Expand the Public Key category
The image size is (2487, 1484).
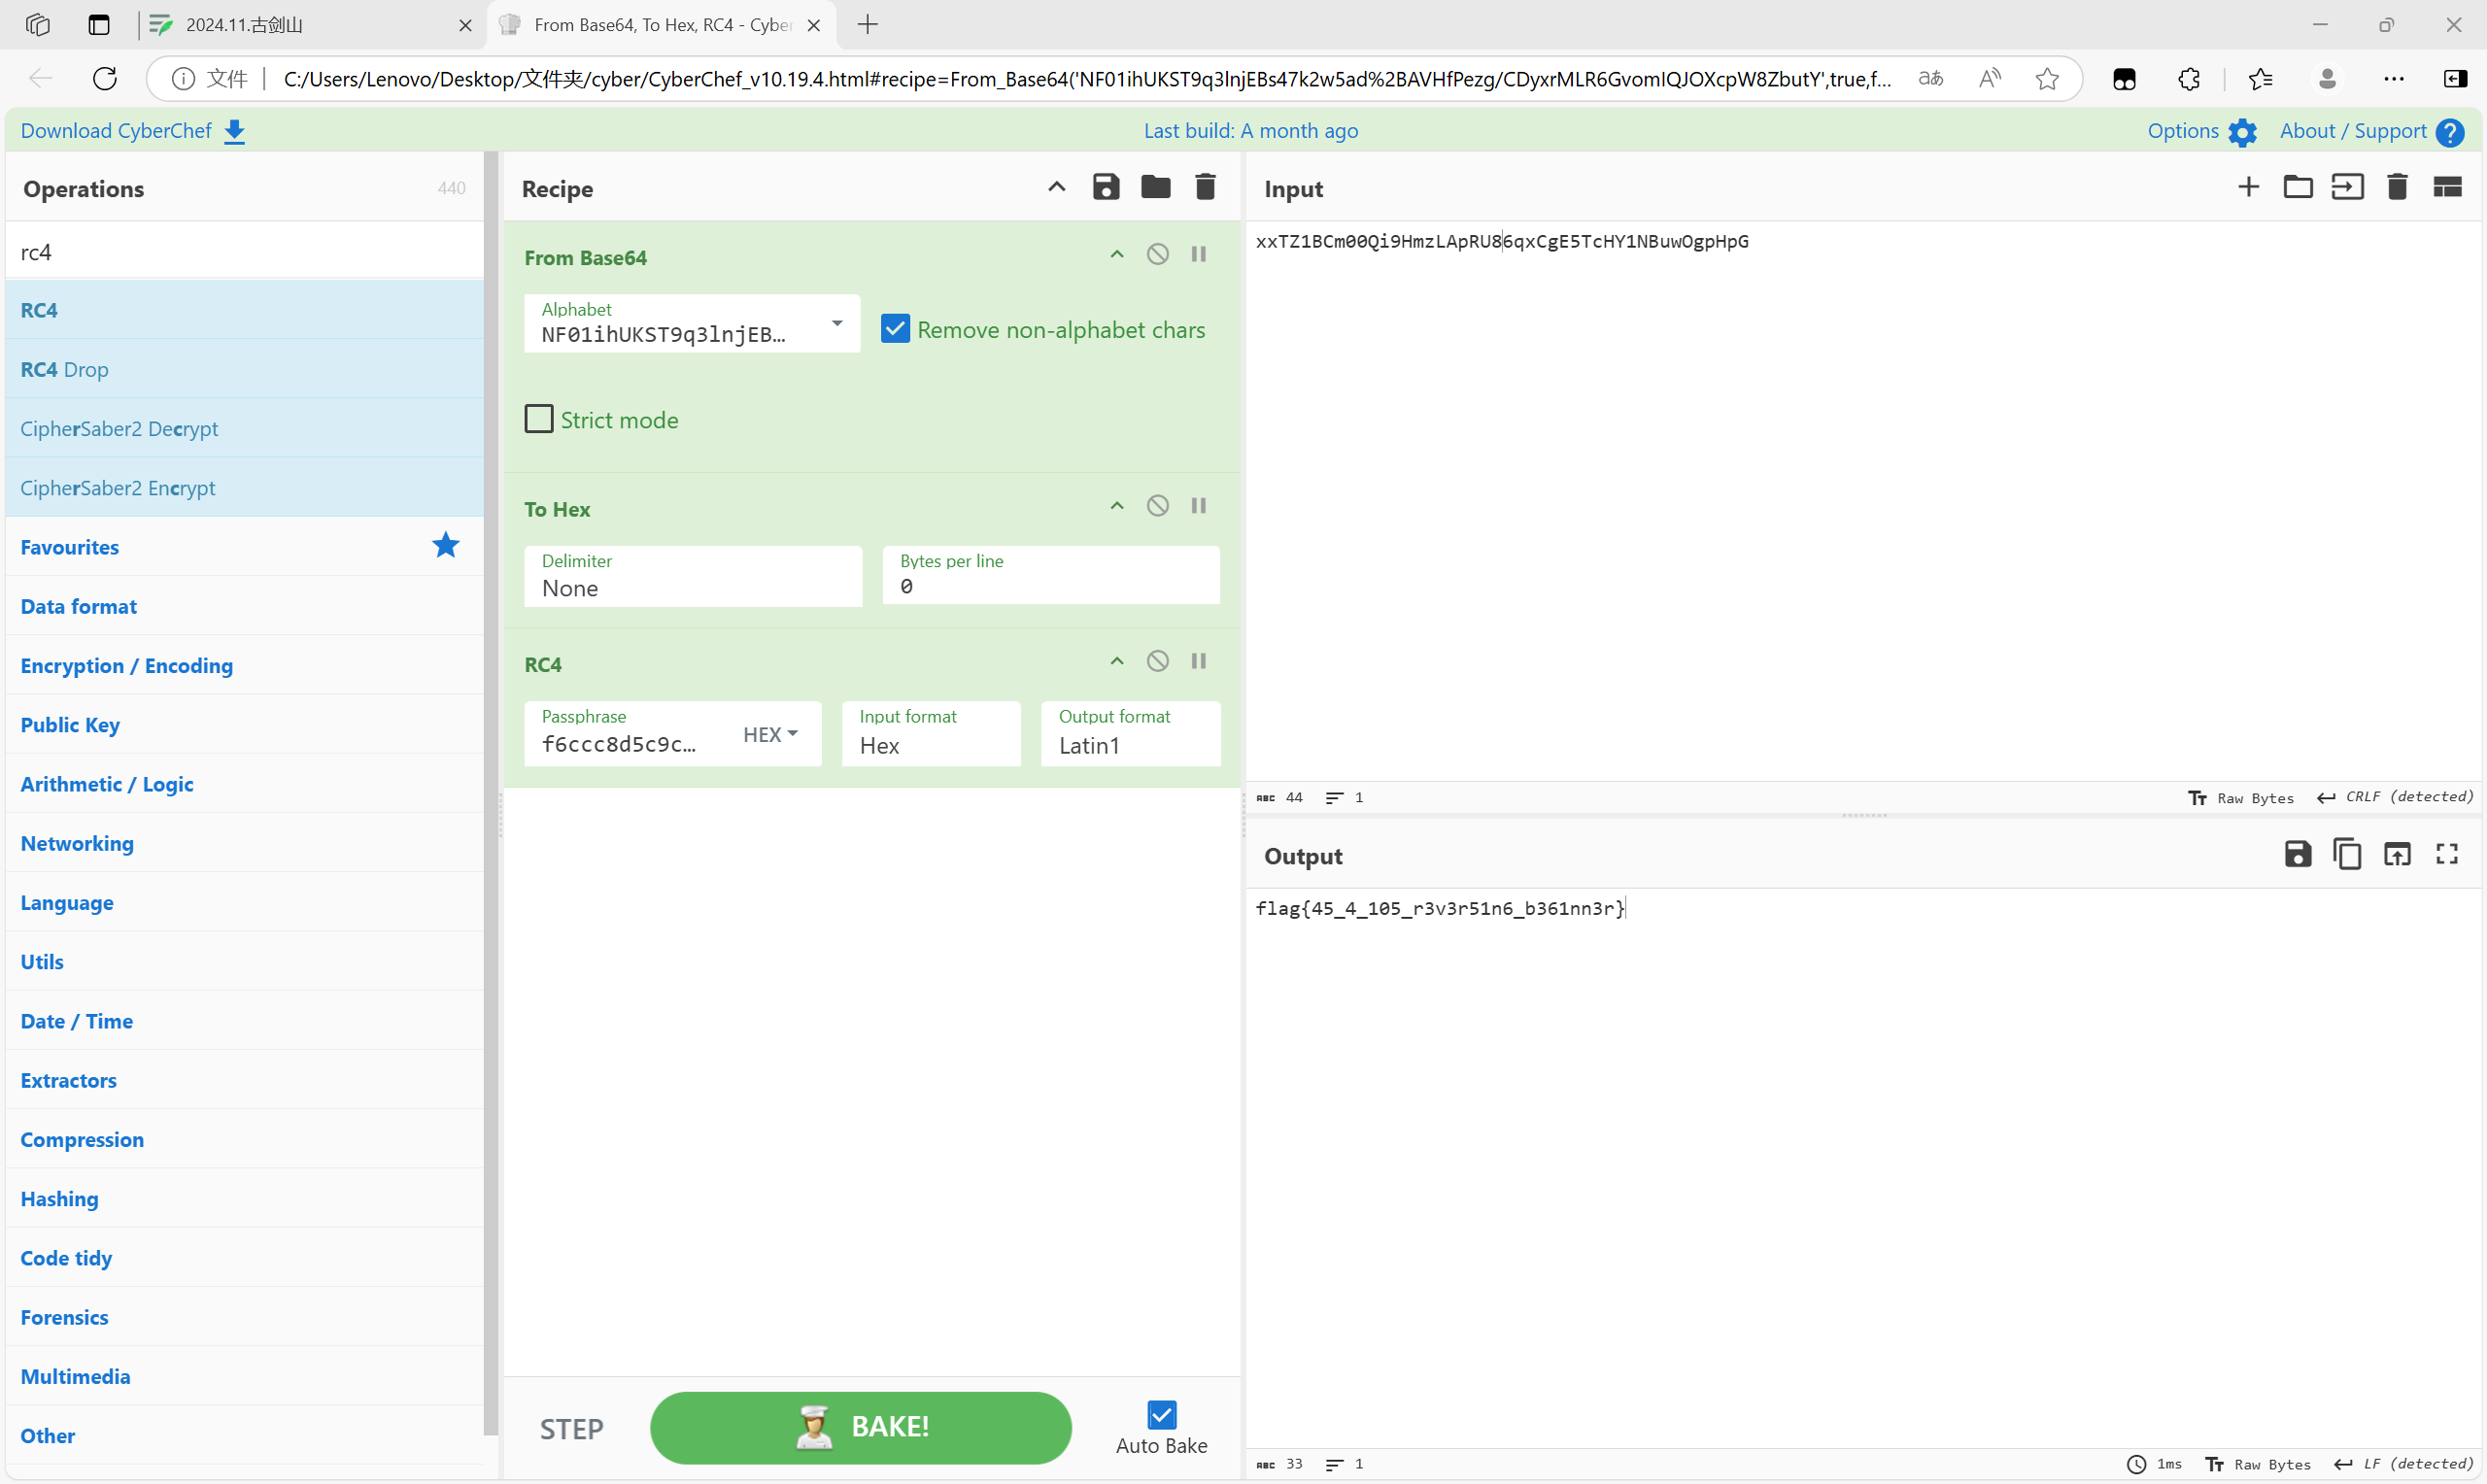tap(244, 724)
